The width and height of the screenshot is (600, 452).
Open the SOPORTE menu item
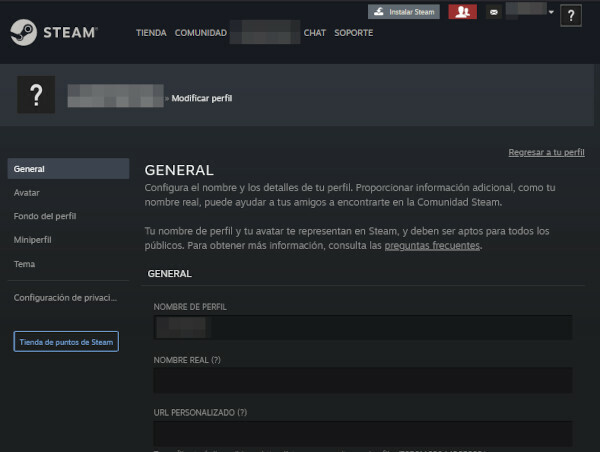click(354, 33)
